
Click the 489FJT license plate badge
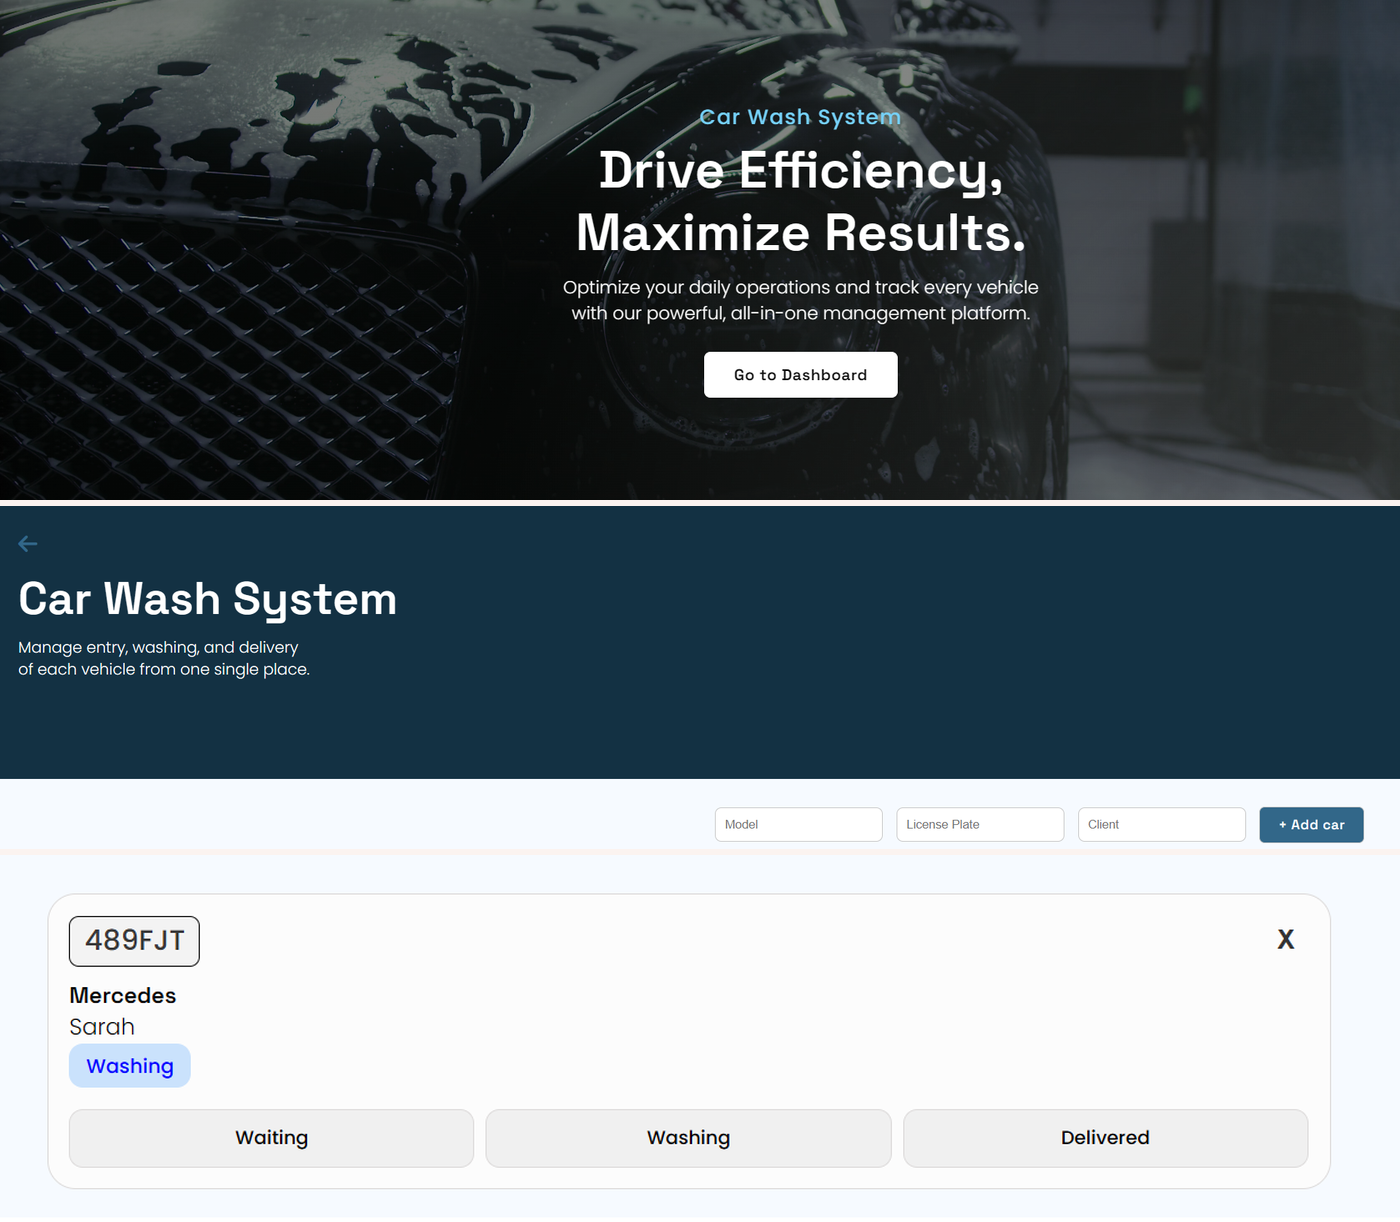pos(134,941)
